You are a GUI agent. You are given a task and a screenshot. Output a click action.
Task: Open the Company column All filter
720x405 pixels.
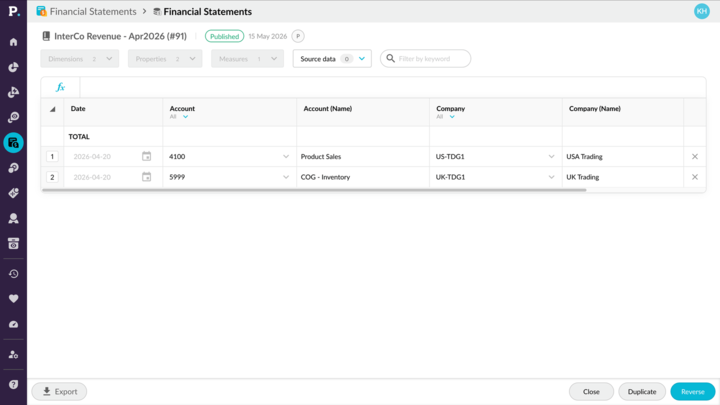(x=445, y=117)
